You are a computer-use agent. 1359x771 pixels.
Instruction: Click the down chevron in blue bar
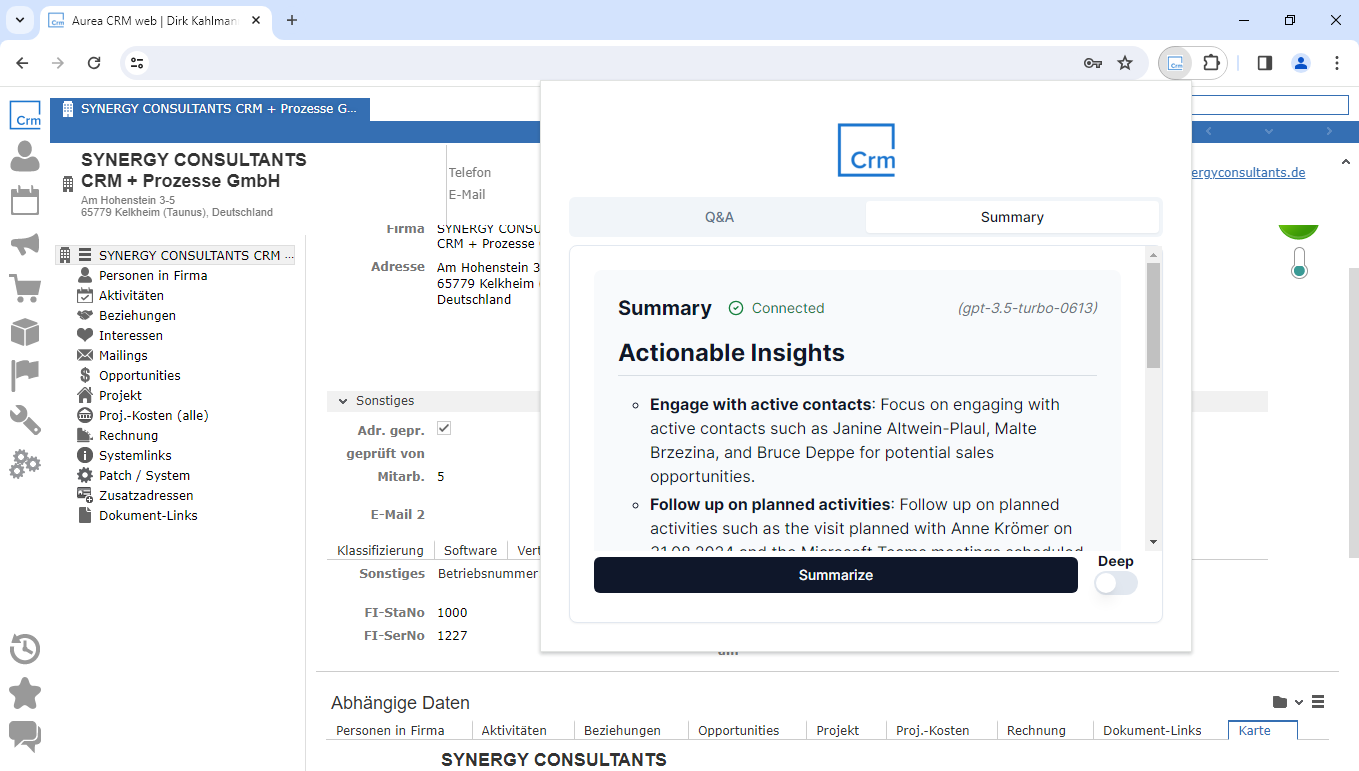pos(1269,131)
